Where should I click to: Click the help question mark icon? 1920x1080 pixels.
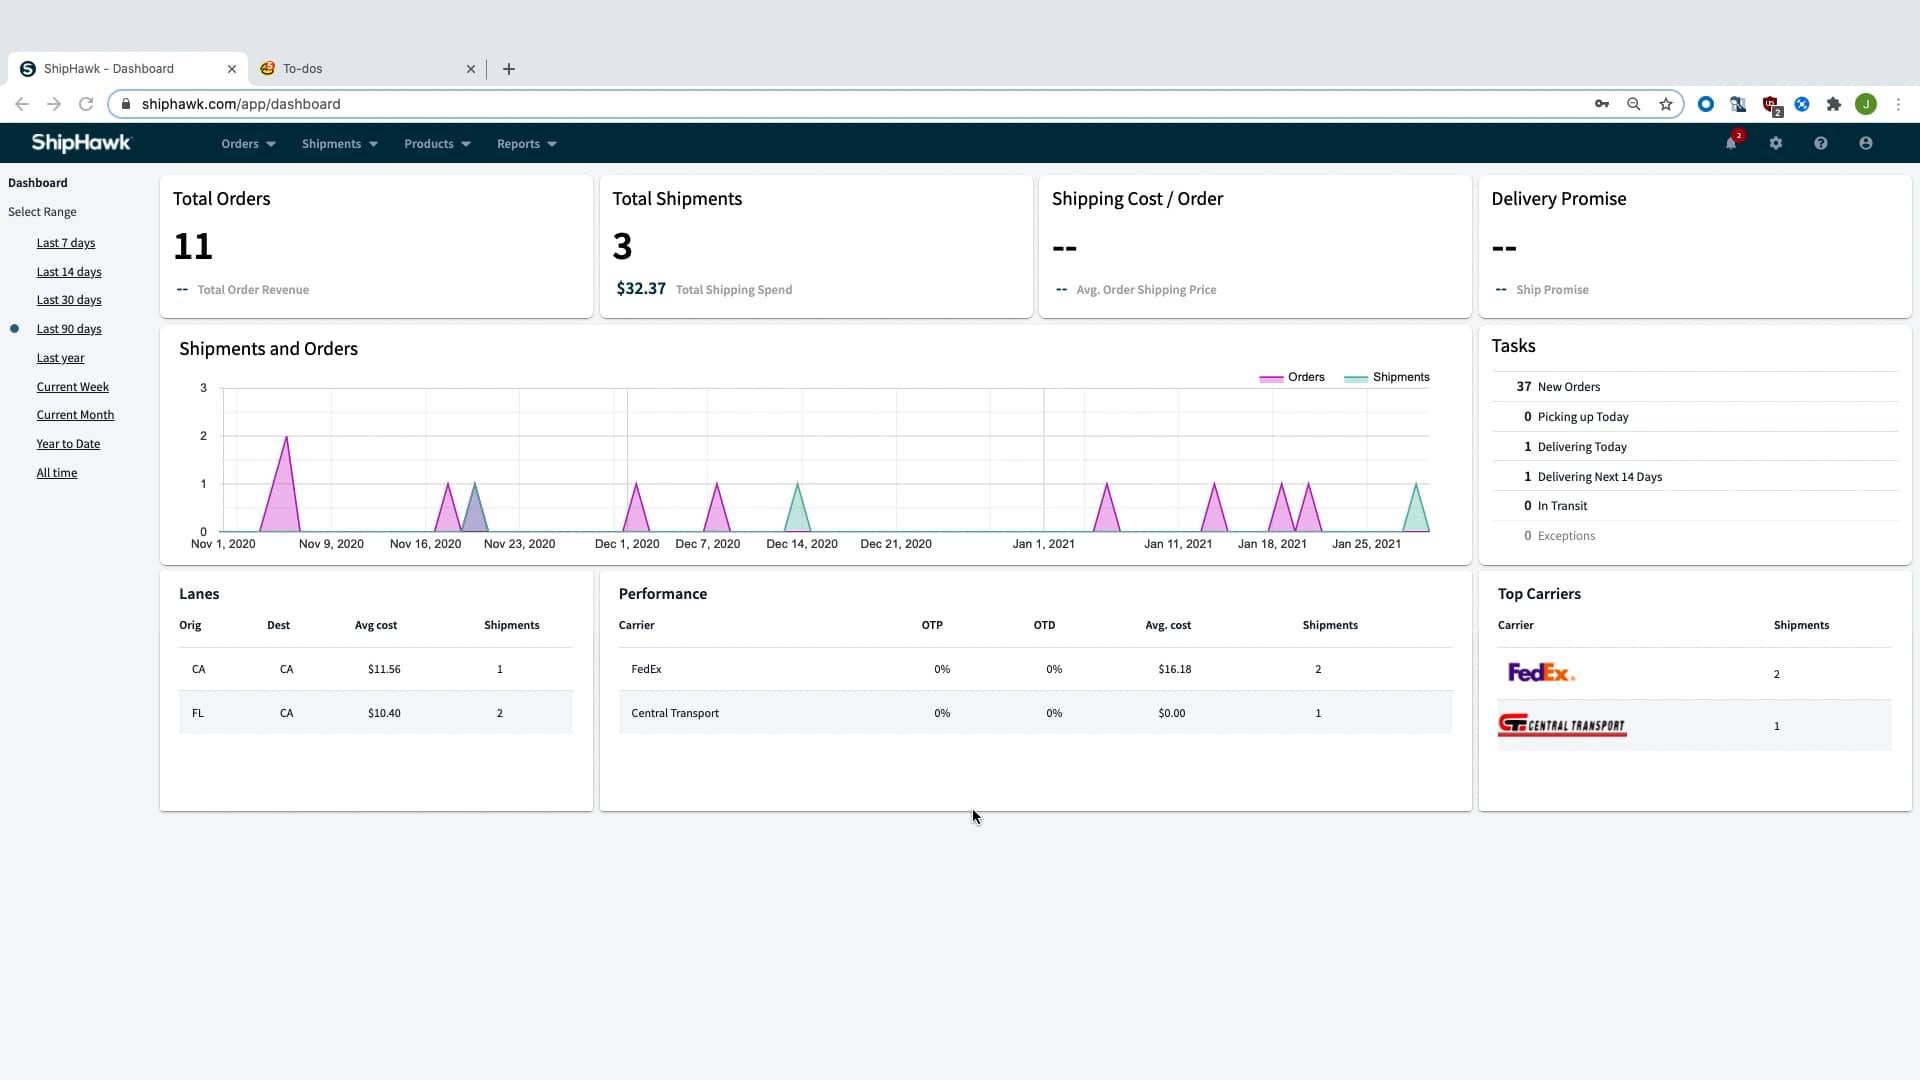click(x=1821, y=144)
